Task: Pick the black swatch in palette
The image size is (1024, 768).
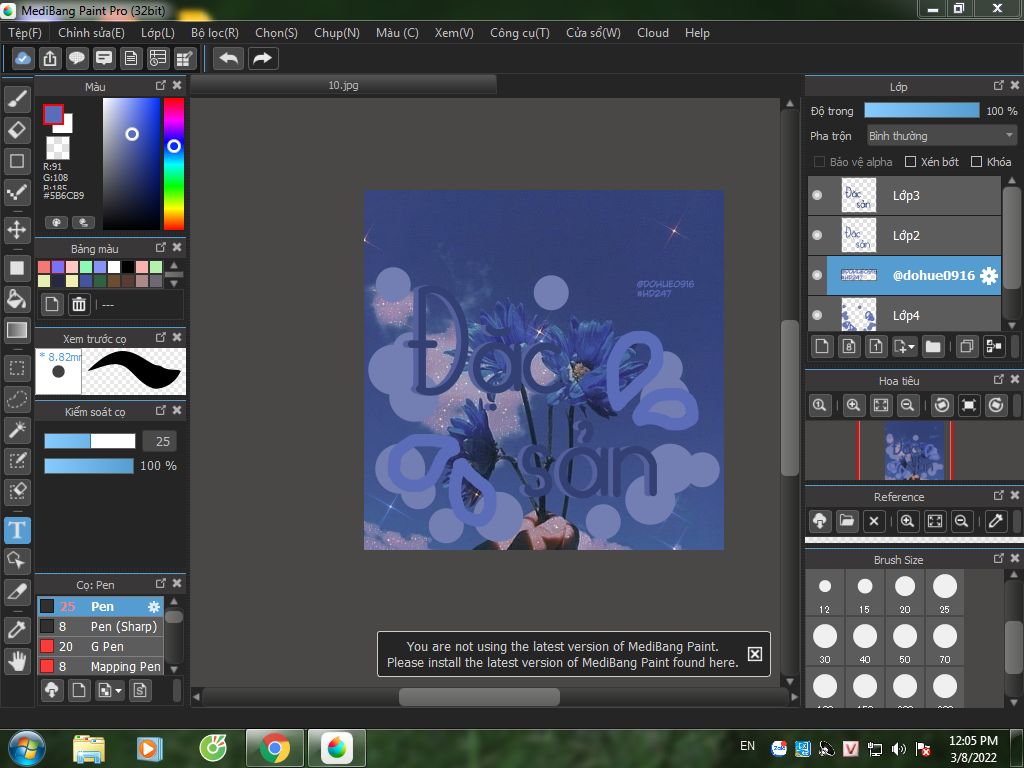Action: pyautogui.click(x=128, y=266)
